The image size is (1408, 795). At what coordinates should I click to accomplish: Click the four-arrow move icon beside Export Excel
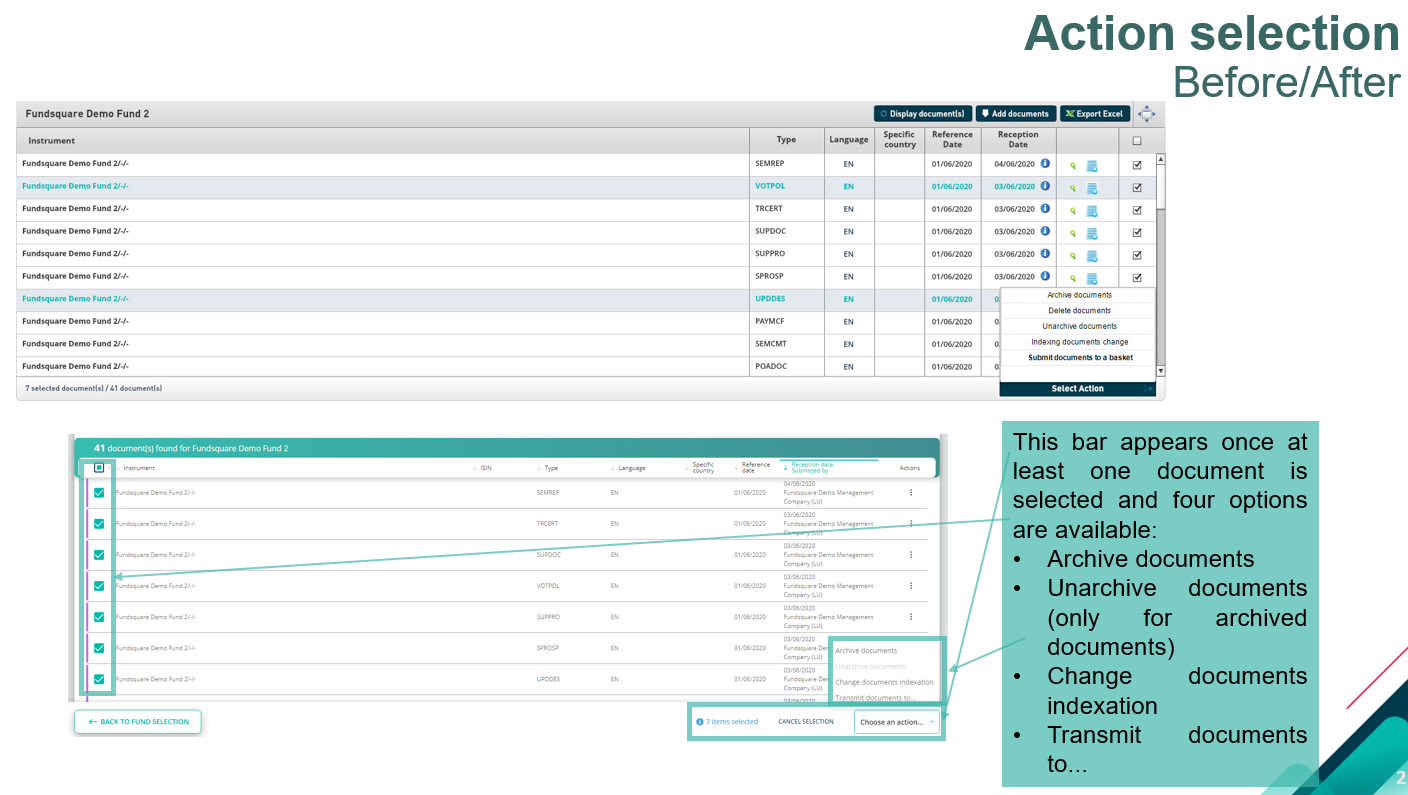click(x=1147, y=114)
